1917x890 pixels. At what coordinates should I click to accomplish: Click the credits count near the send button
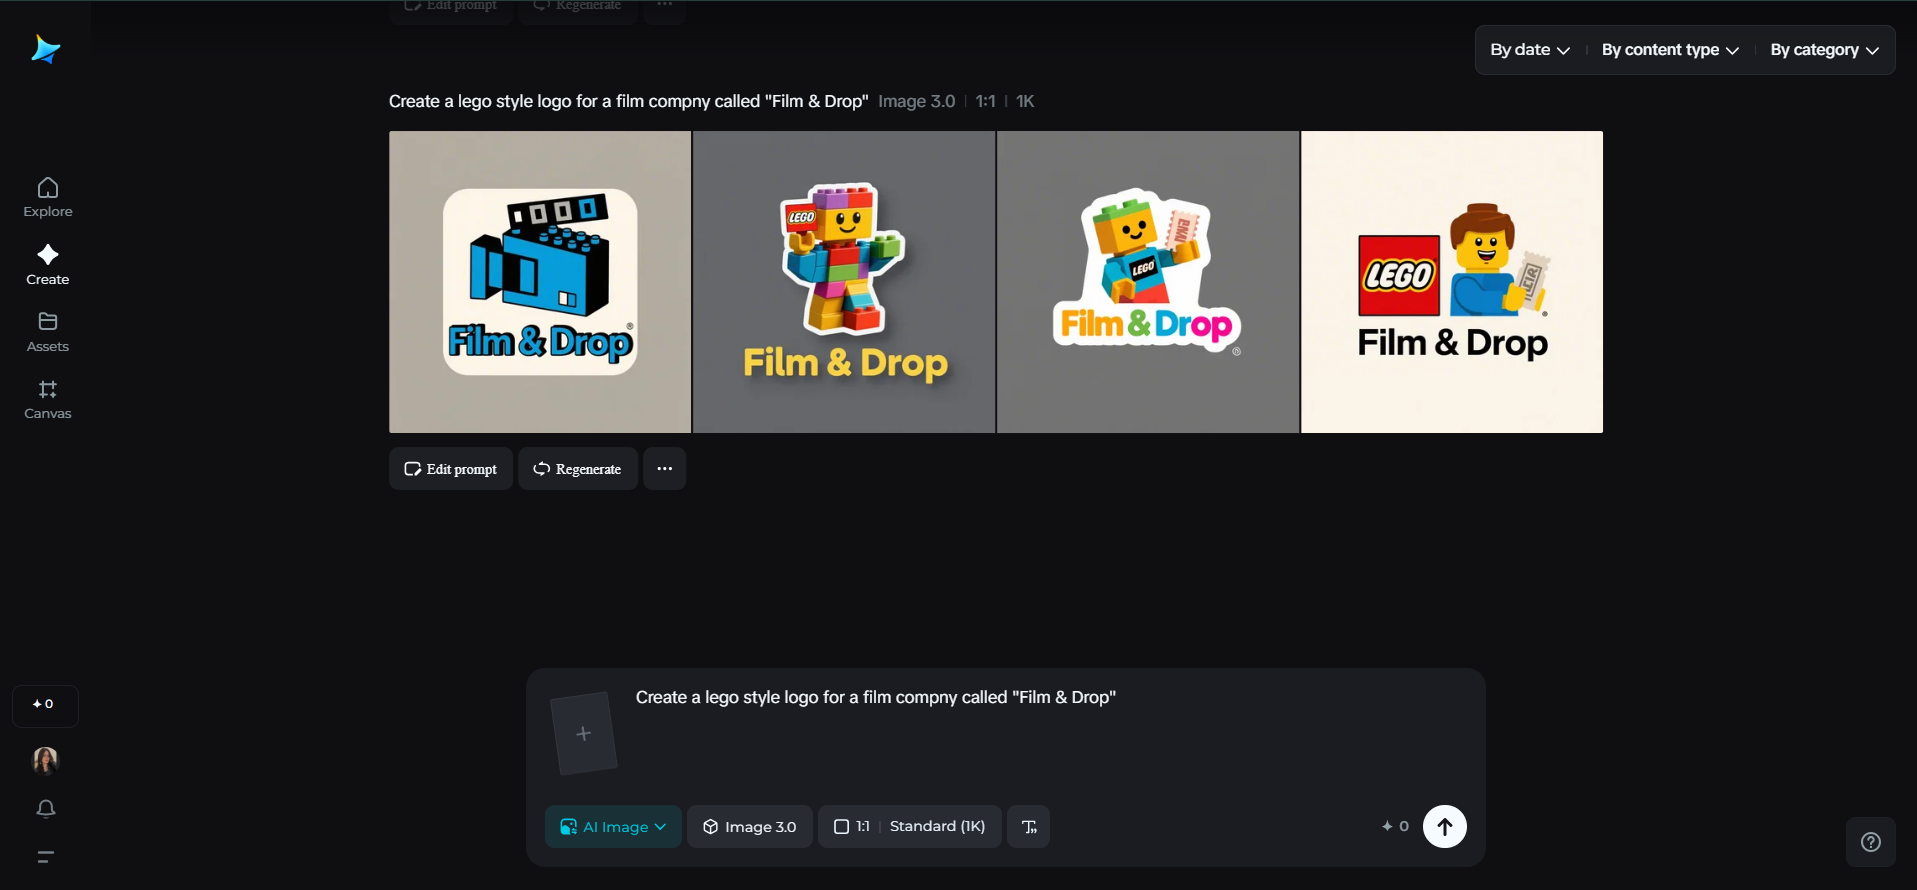coord(1395,826)
